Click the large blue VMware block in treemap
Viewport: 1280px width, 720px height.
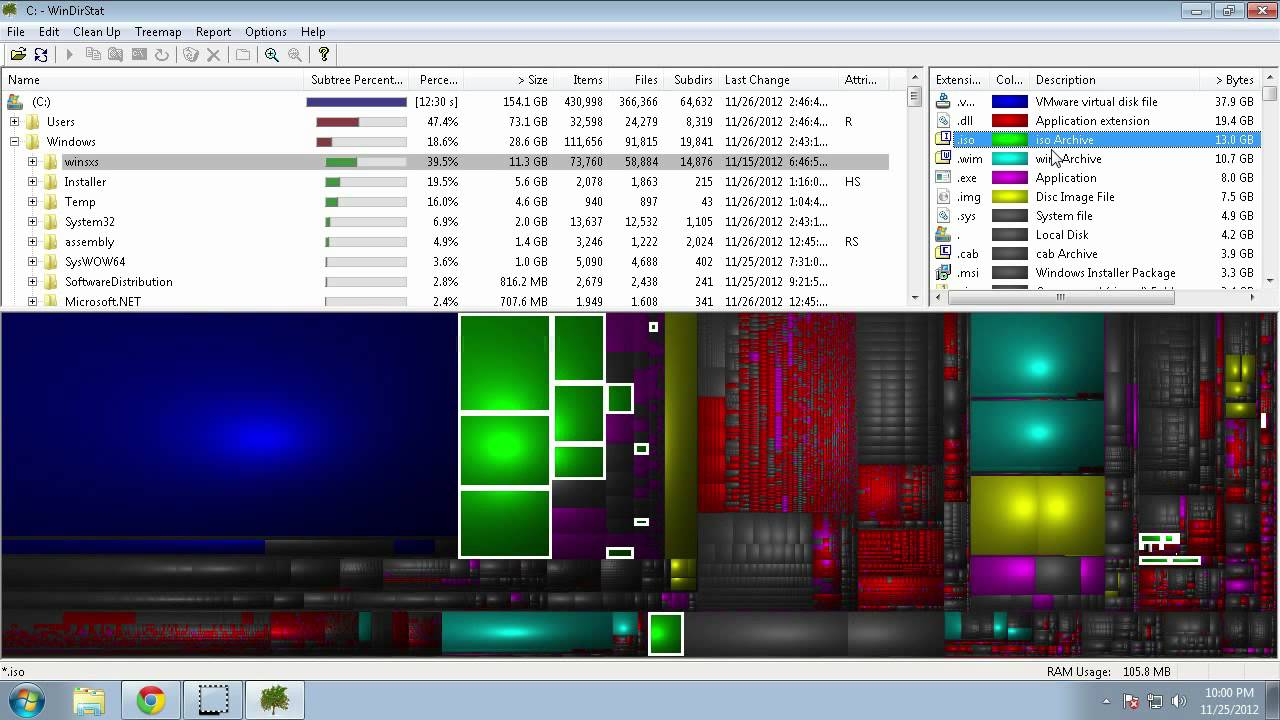pos(229,425)
